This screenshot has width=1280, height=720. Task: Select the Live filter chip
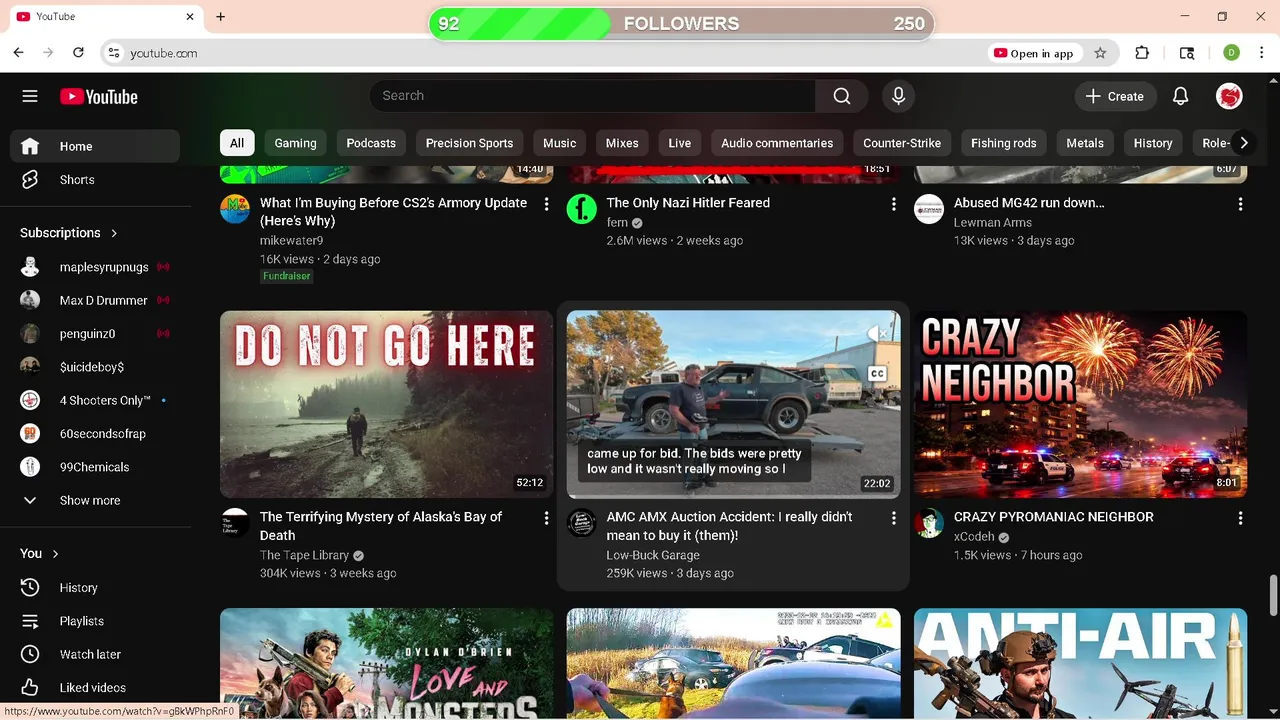[680, 143]
